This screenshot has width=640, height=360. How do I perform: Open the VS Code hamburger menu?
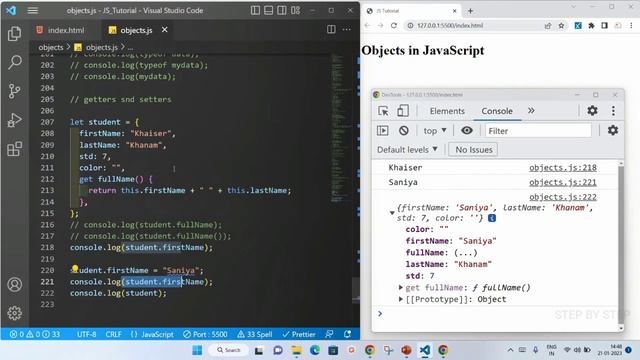click(x=33, y=11)
